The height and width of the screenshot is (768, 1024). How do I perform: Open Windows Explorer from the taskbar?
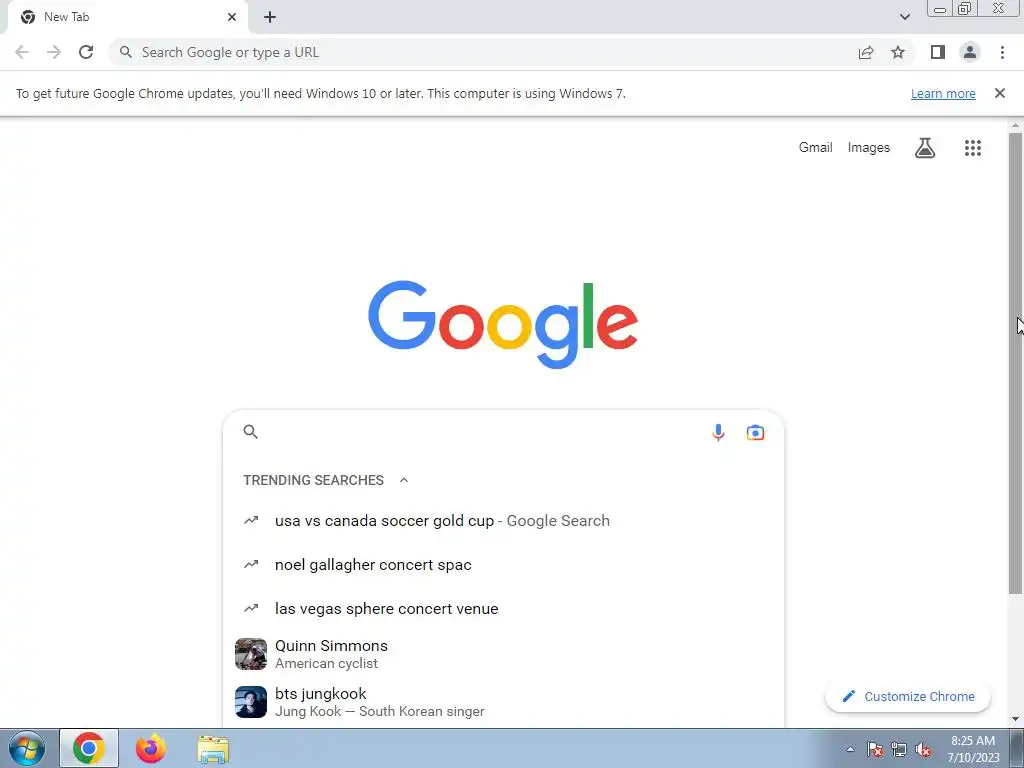point(213,749)
